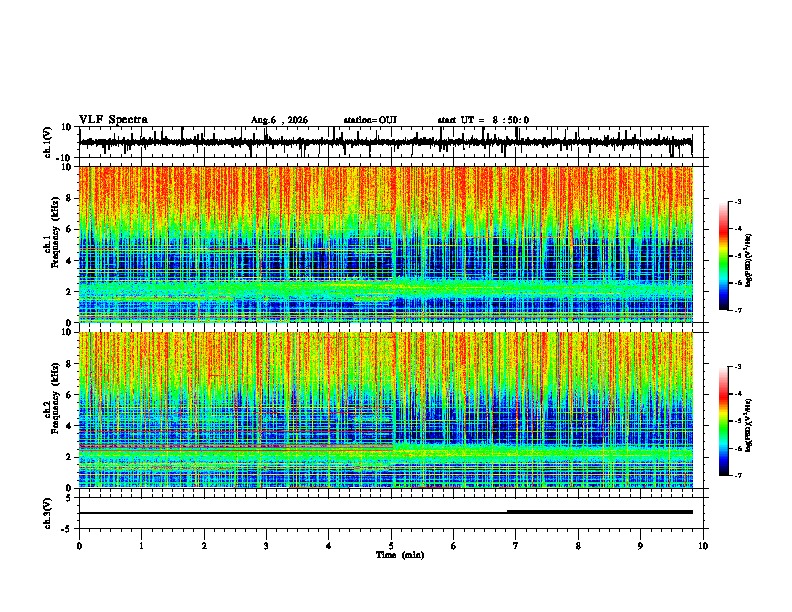Screen dimensions: 792x612
Task: Click the "8" kHz tick of ch.1 spectrogram
Action: (x=69, y=198)
